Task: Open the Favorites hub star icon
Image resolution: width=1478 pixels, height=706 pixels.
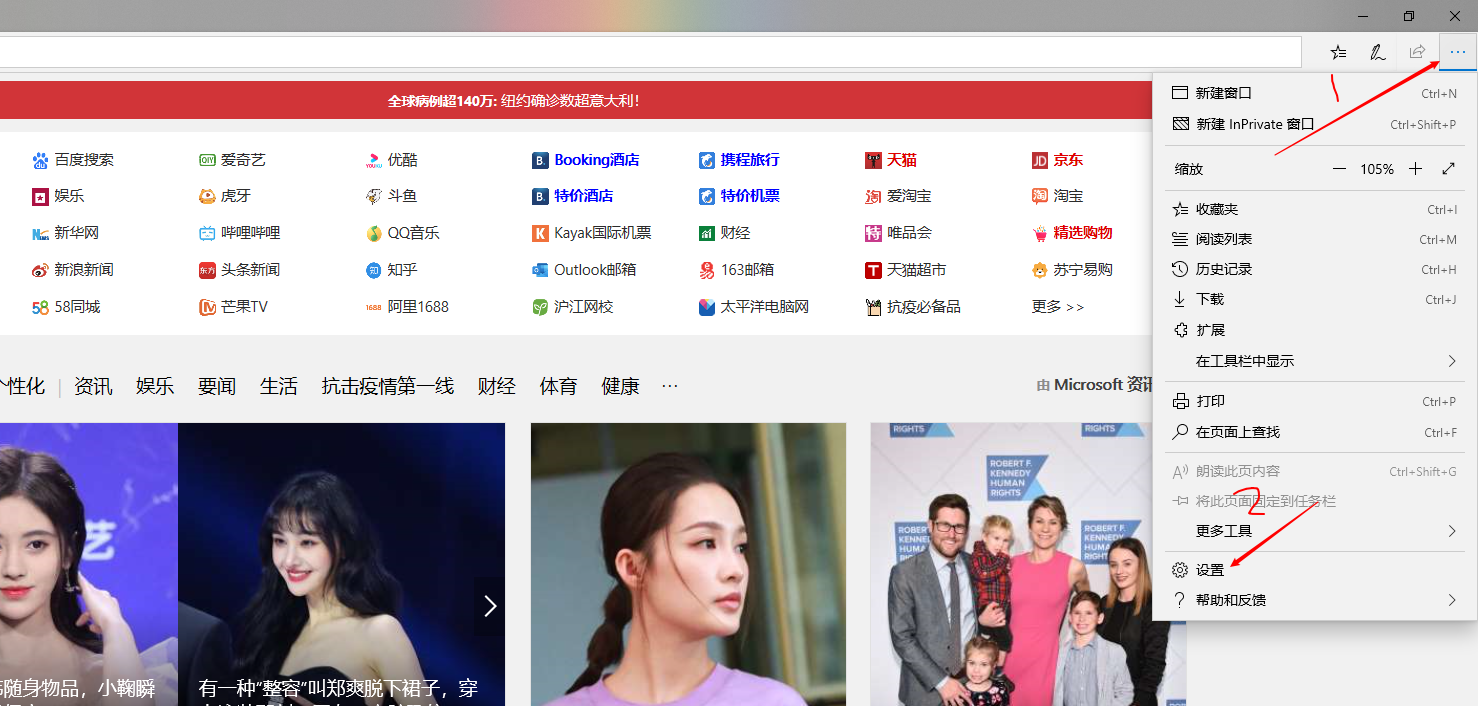Action: 1338,52
